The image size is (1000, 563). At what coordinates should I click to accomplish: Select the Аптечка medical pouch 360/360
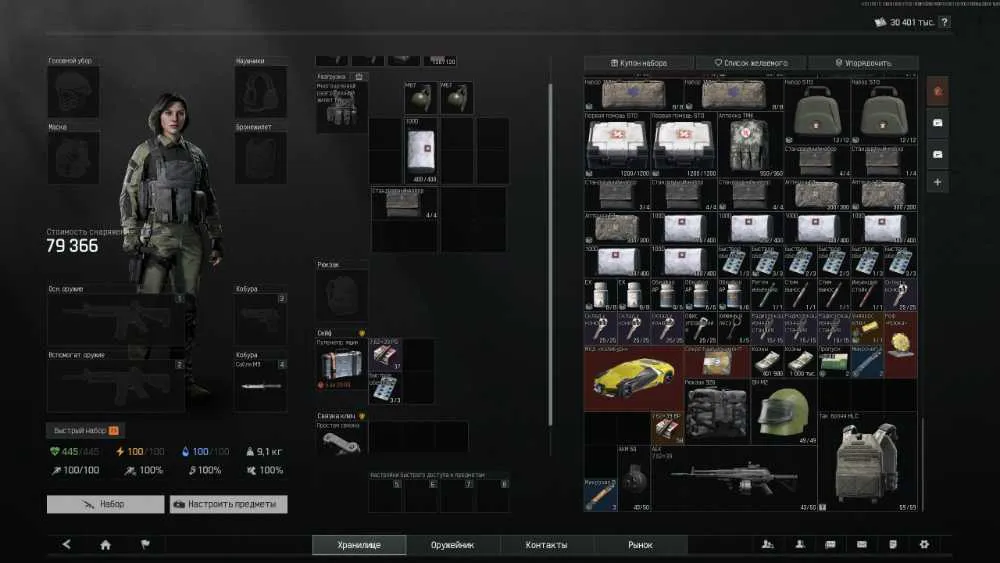[751, 145]
